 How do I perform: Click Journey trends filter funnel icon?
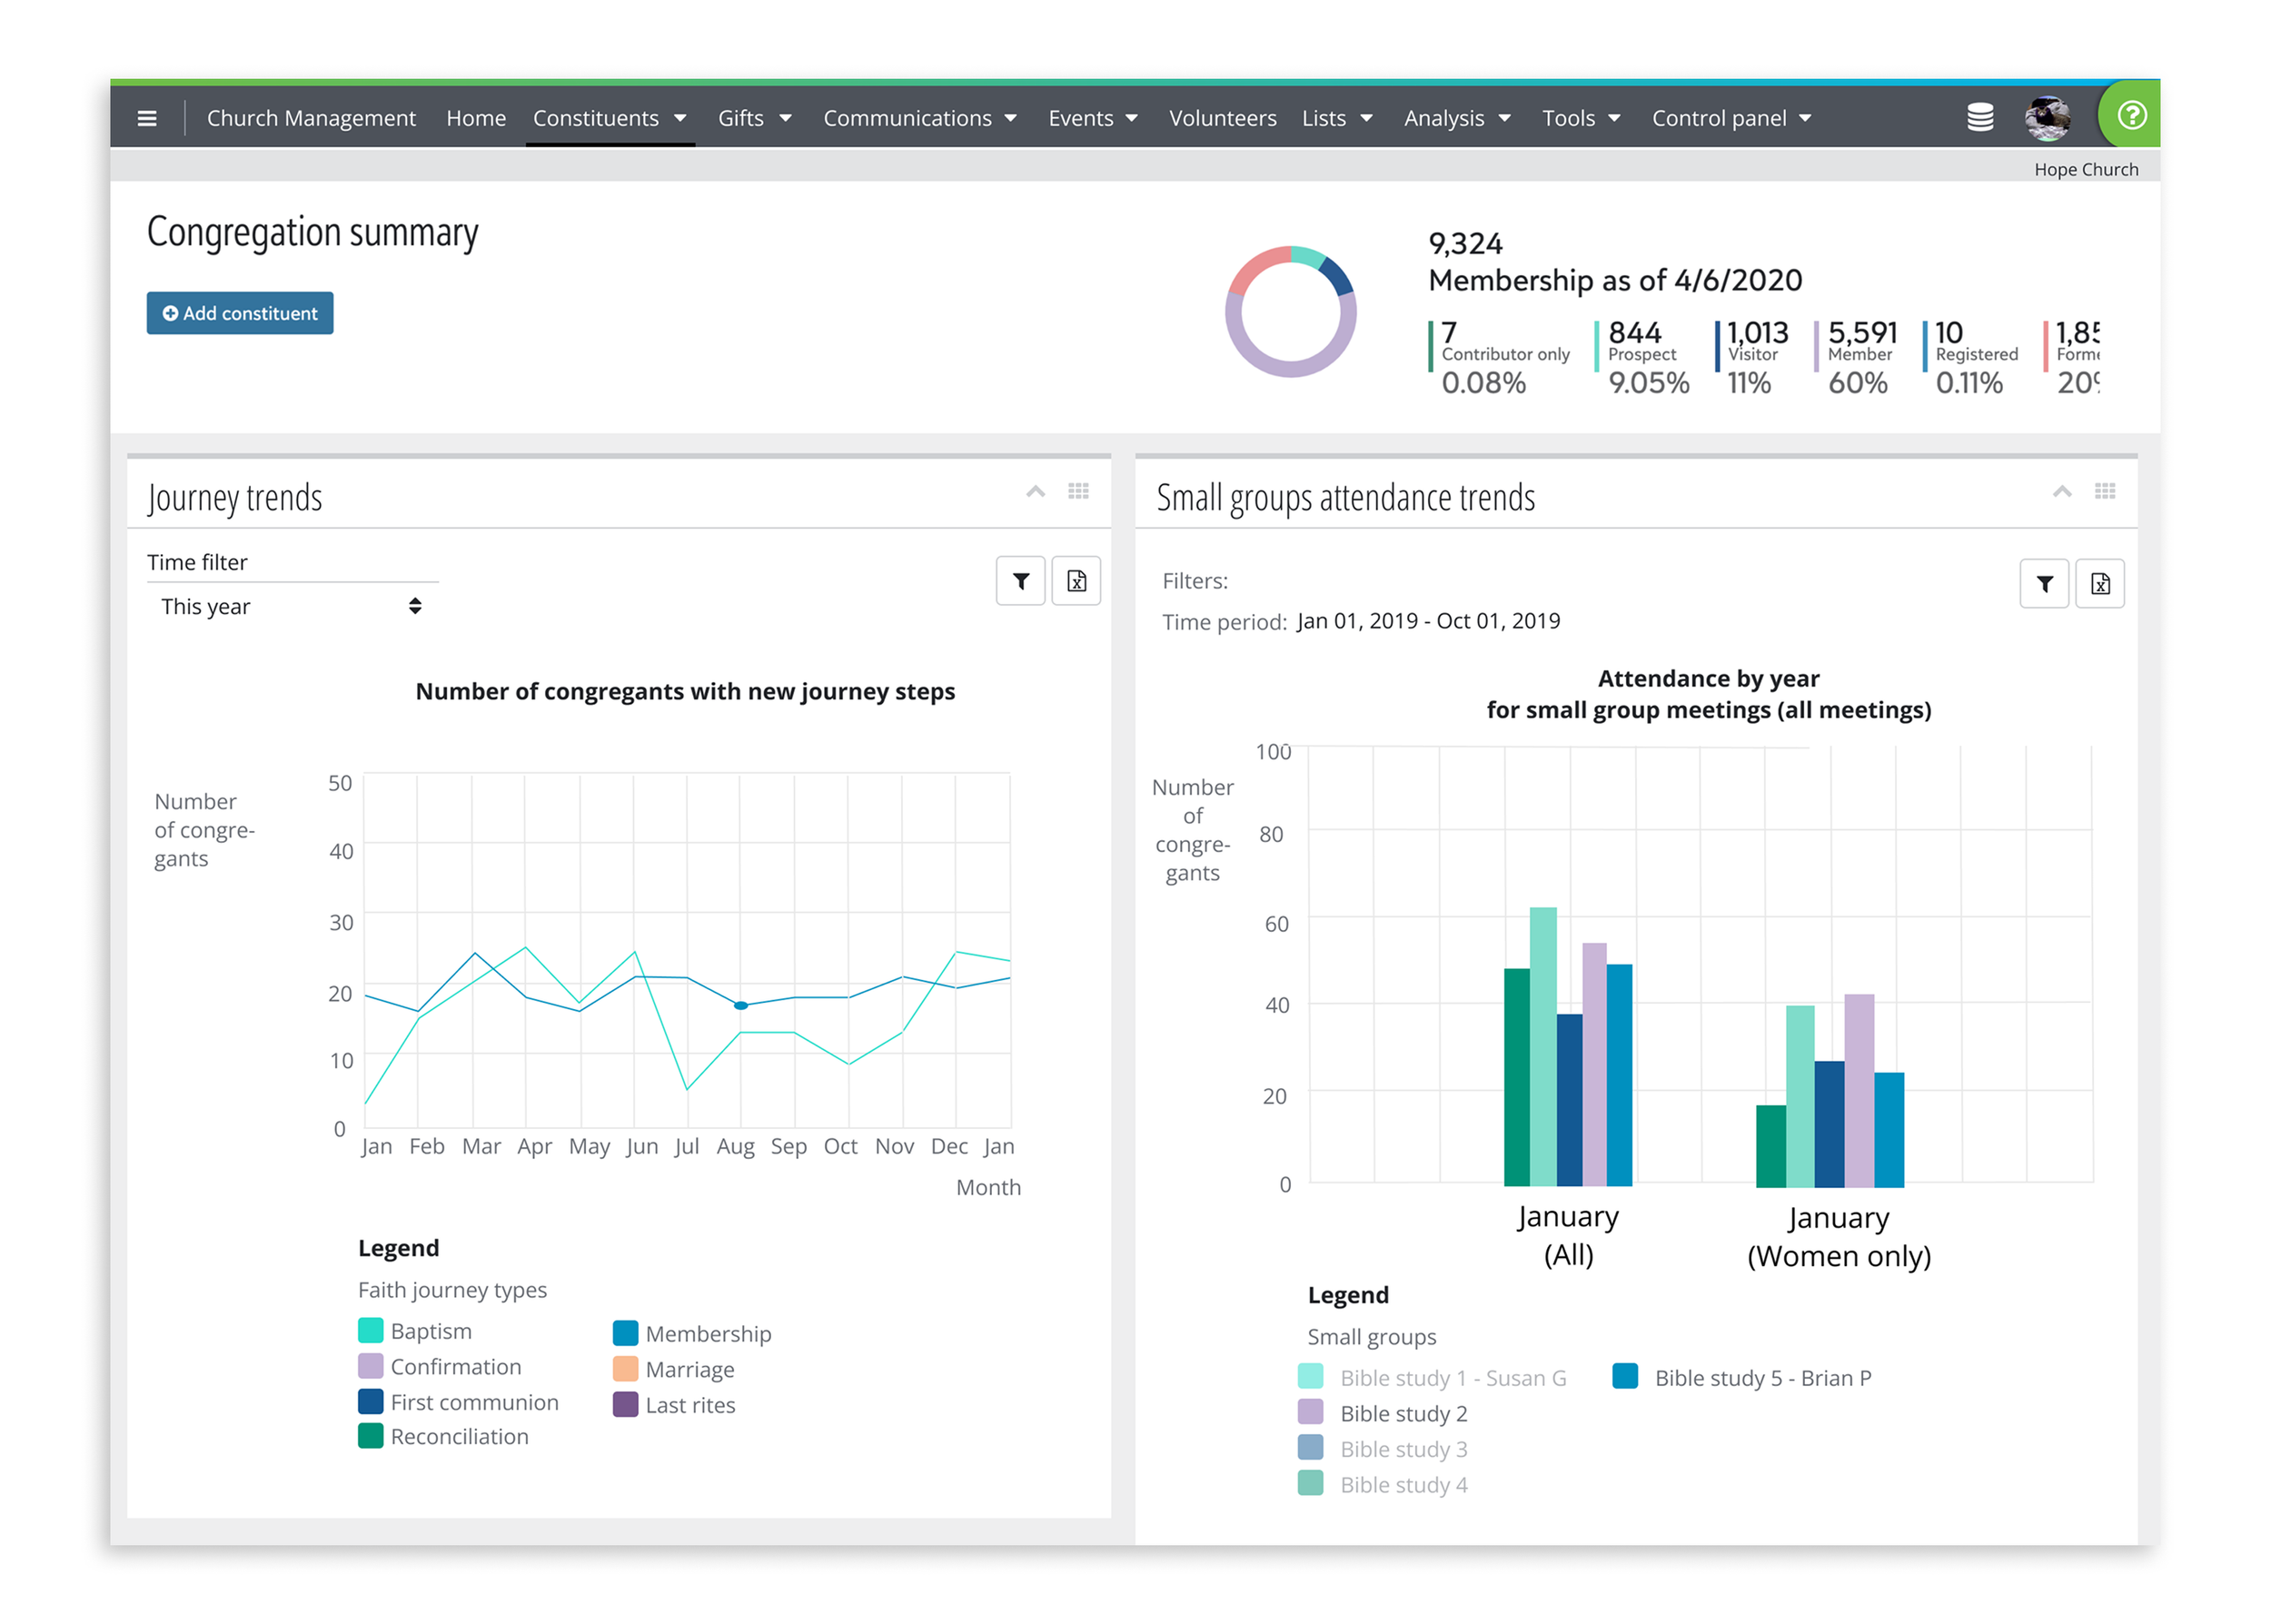pyautogui.click(x=1020, y=581)
